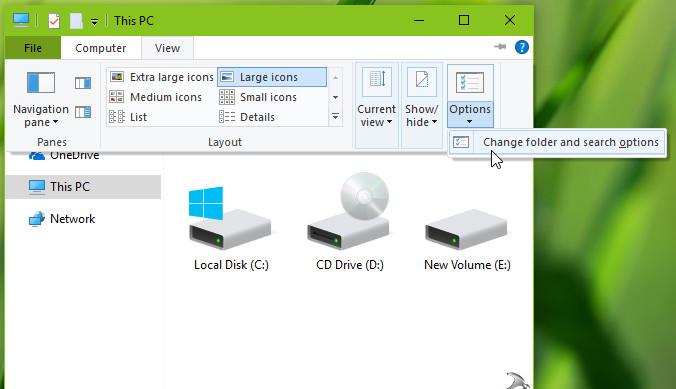Select This PC in navigation pane

(x=83, y=187)
